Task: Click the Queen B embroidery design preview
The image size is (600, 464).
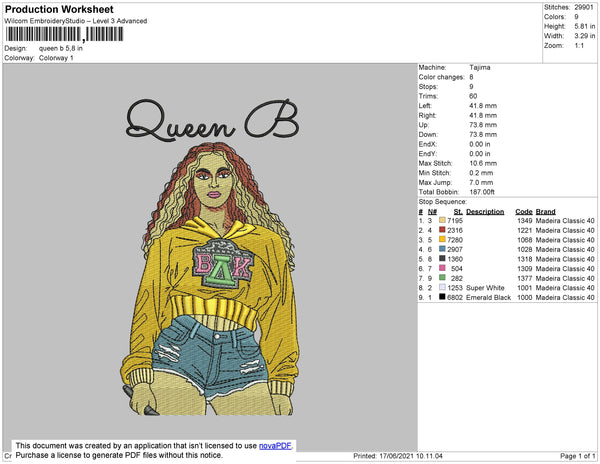Action: point(210,257)
